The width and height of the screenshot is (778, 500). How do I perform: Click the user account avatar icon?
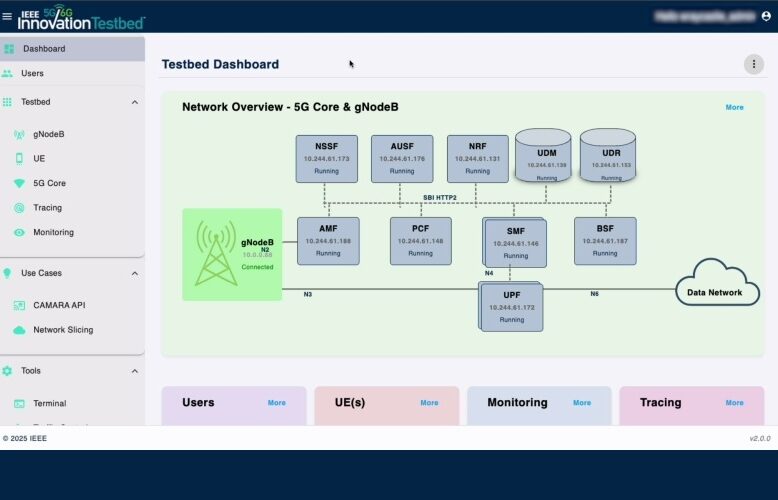(766, 16)
